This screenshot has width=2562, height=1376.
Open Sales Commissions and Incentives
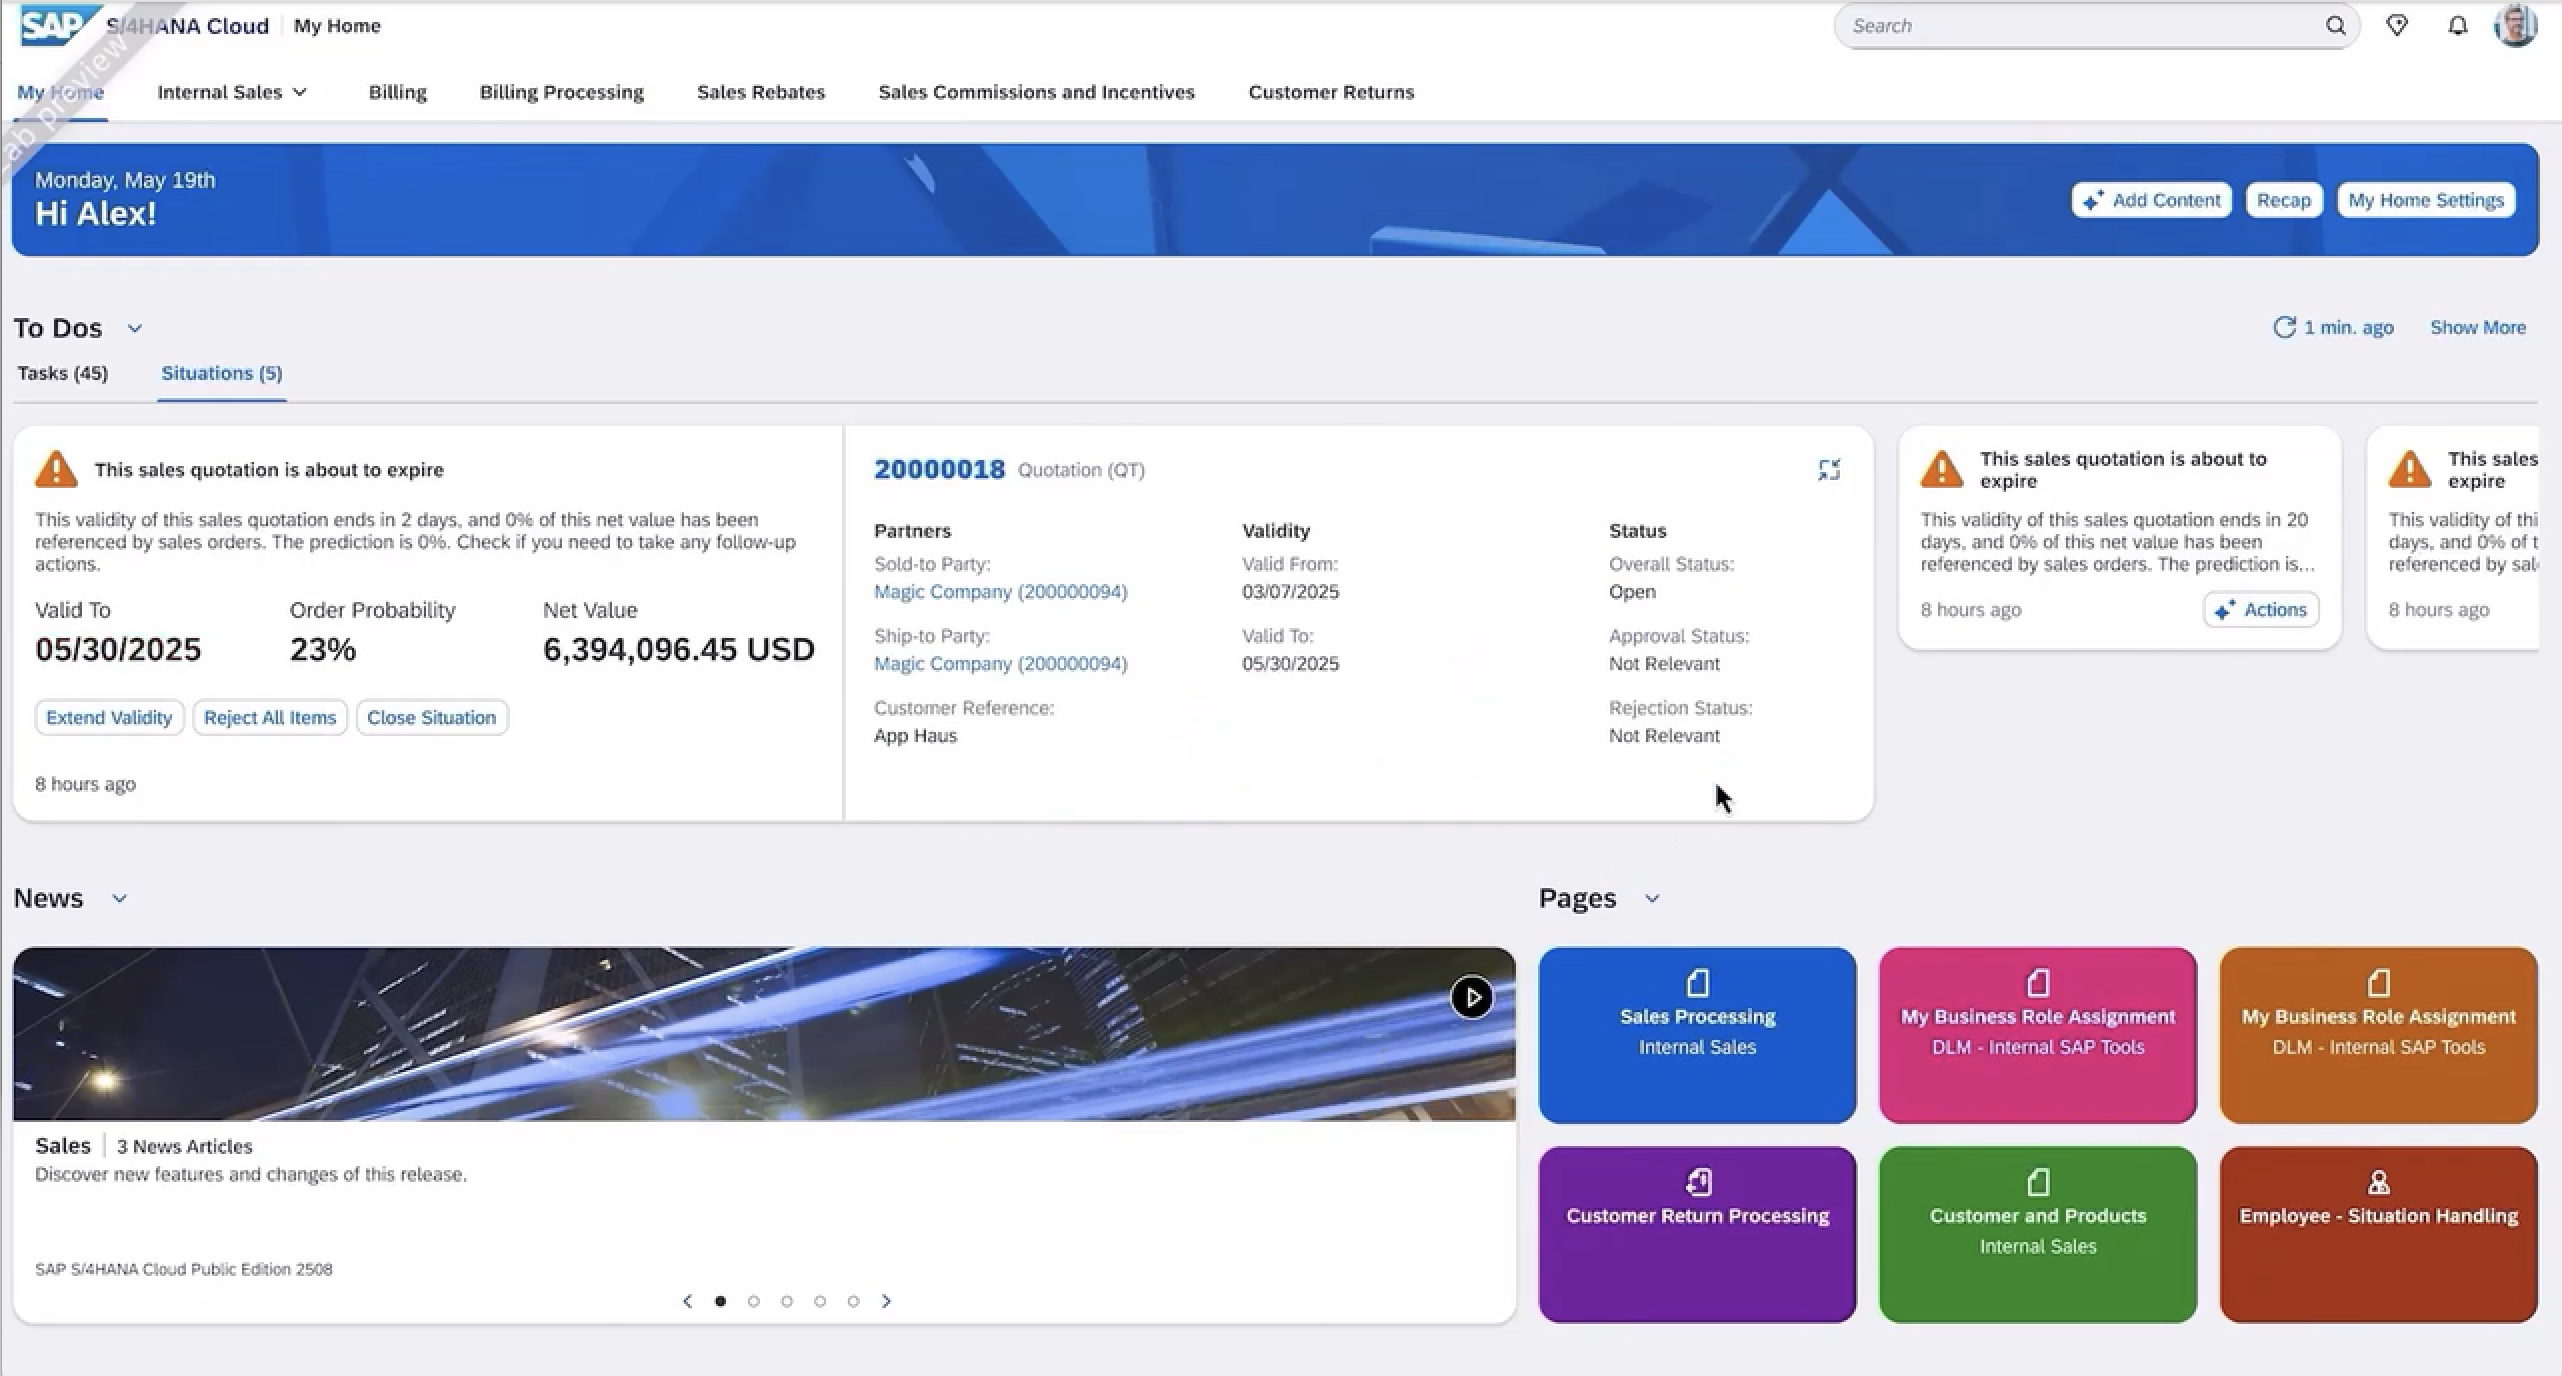coord(1036,92)
